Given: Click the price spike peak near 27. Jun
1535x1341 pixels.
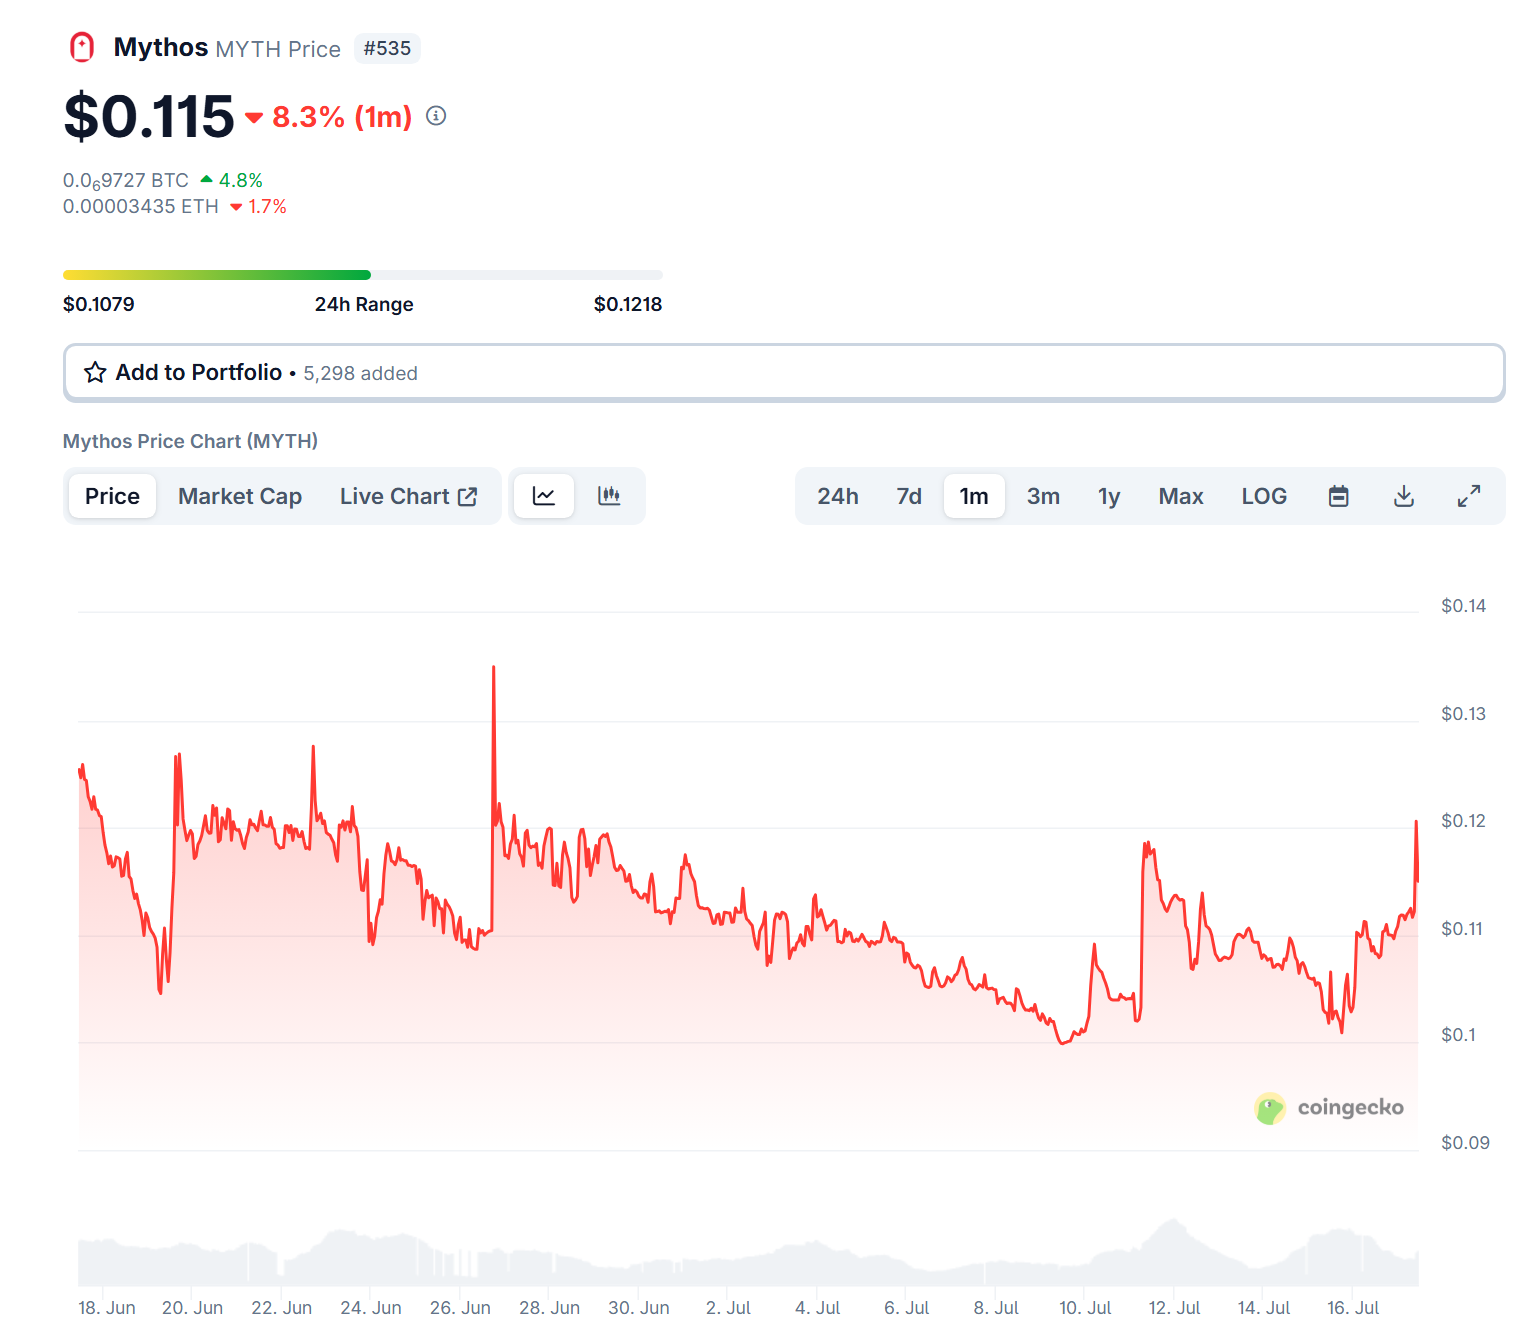Looking at the screenshot, I should pyautogui.click(x=494, y=667).
